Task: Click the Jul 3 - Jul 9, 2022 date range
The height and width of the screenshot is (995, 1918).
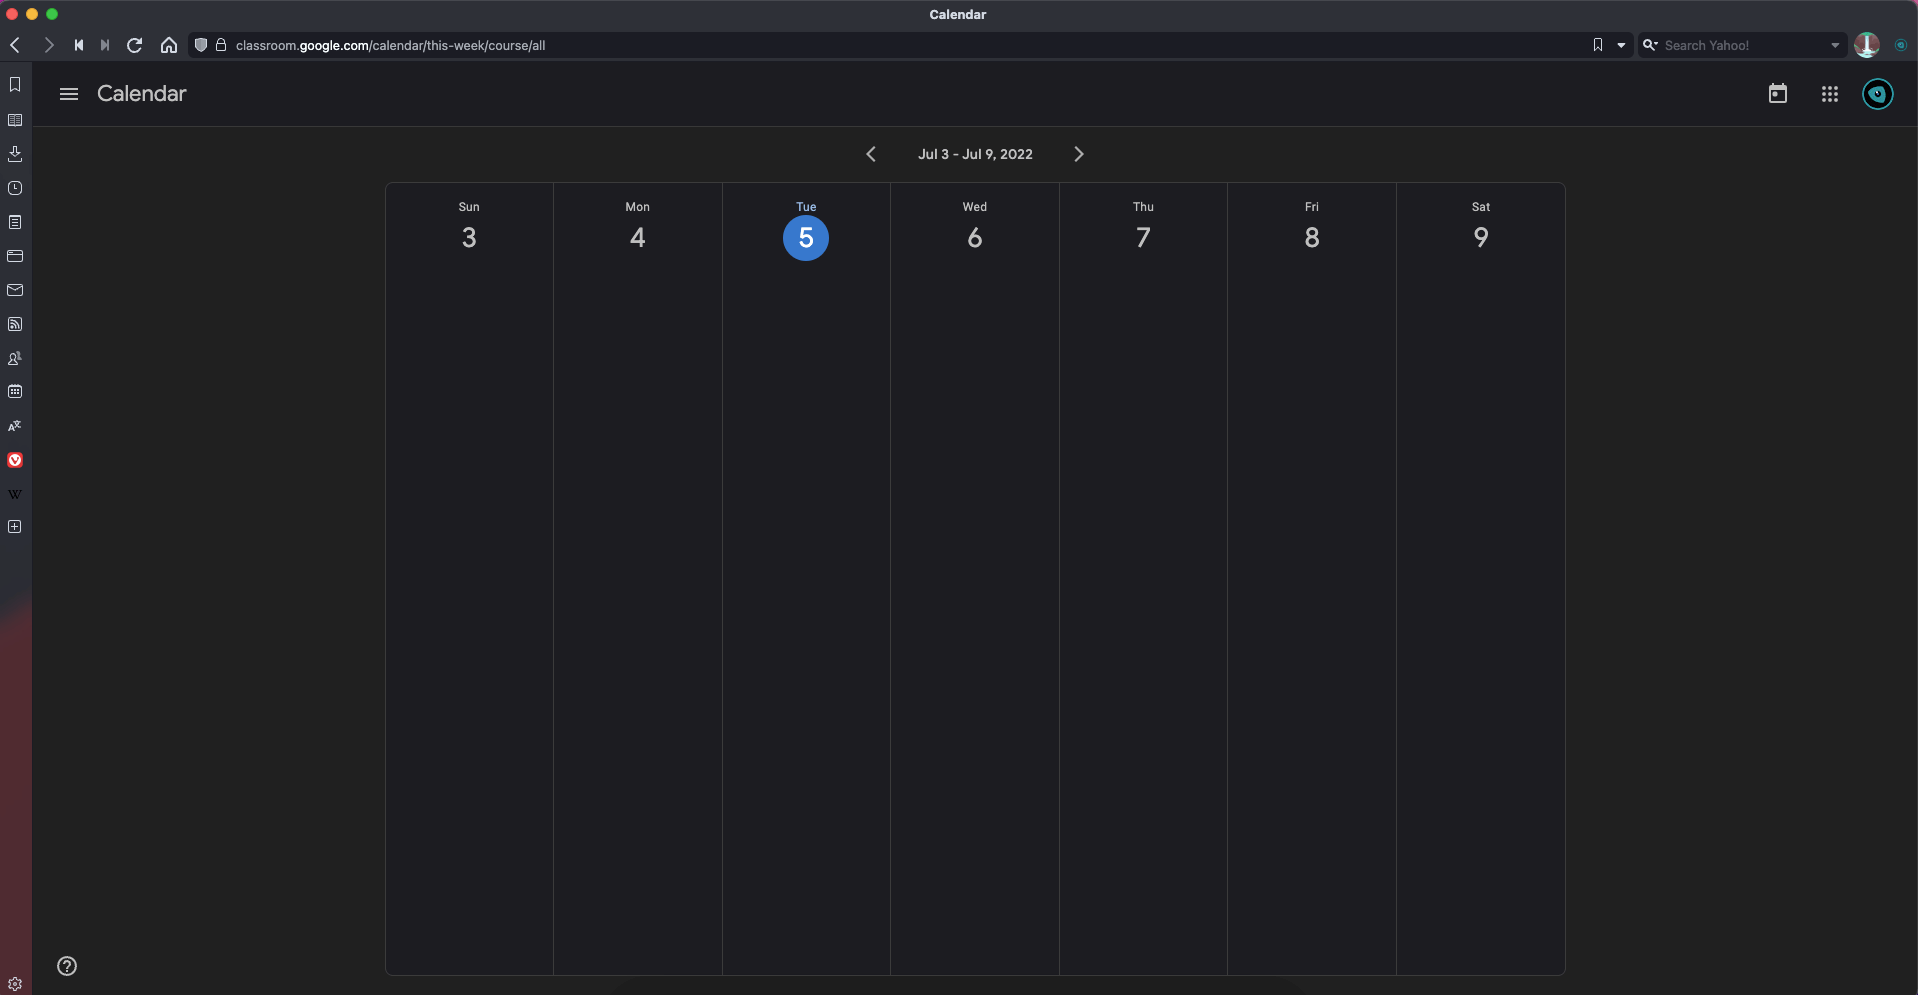Action: pyautogui.click(x=975, y=154)
